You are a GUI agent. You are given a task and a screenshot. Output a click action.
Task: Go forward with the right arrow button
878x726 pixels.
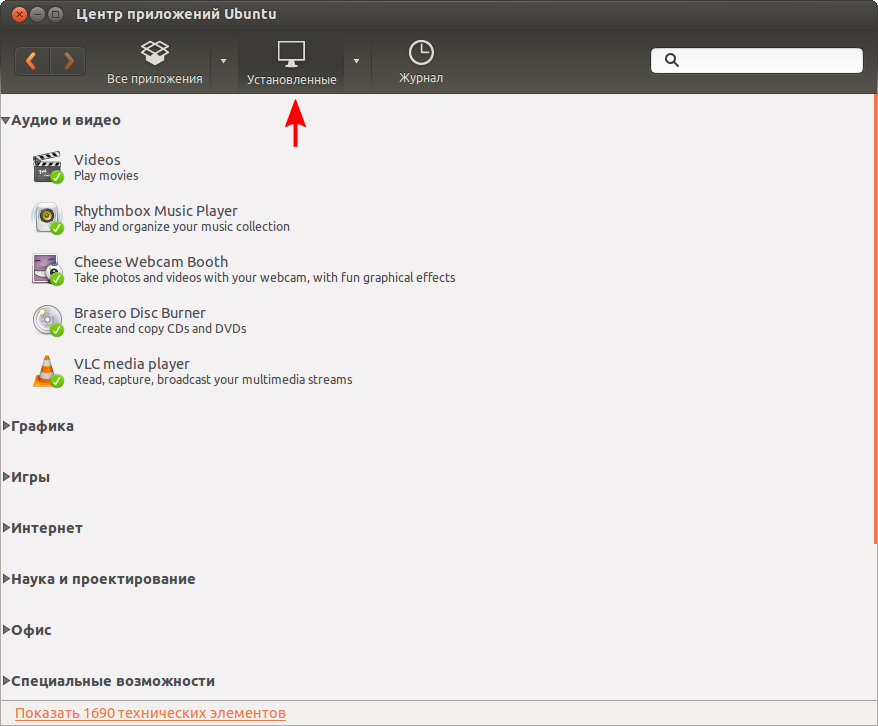68,60
